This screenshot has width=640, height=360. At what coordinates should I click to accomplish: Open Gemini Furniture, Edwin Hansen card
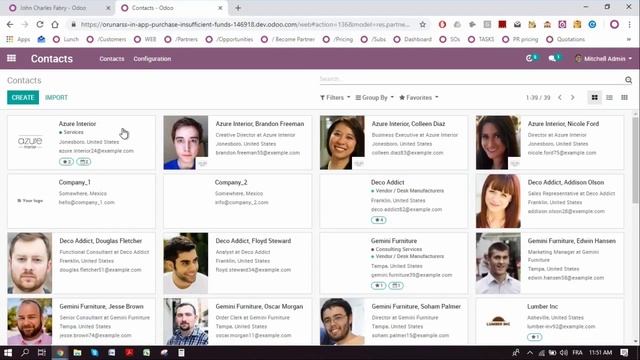pos(550,263)
